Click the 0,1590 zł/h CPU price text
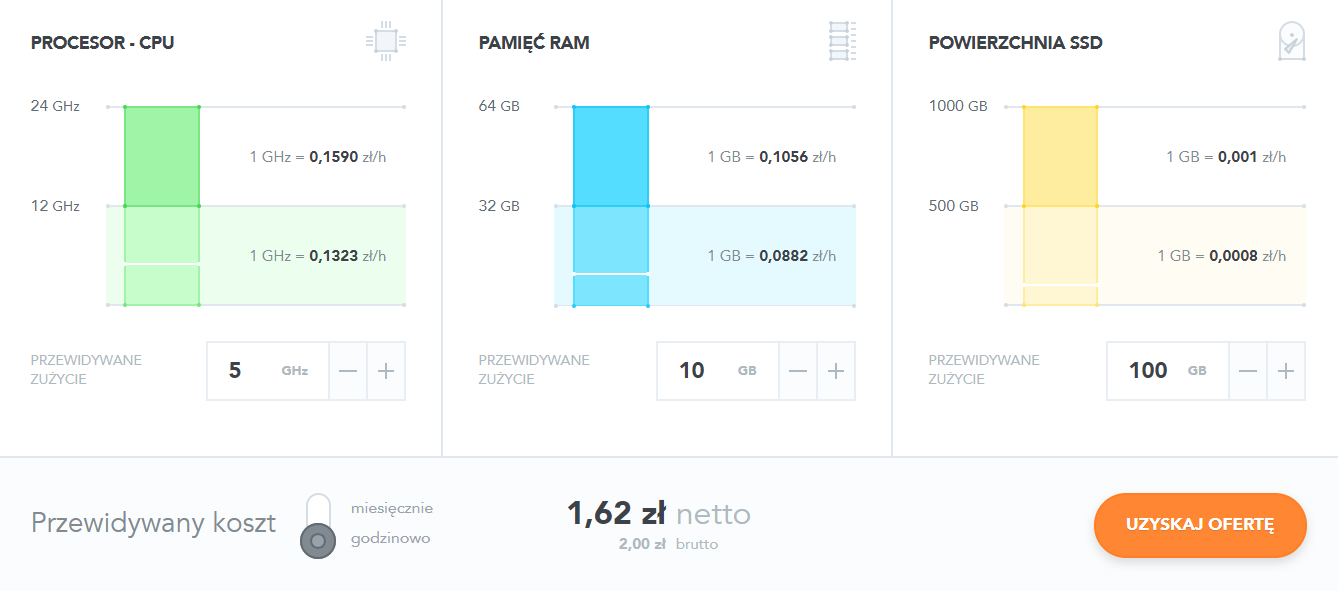This screenshot has height=591, width=1338. point(318,157)
